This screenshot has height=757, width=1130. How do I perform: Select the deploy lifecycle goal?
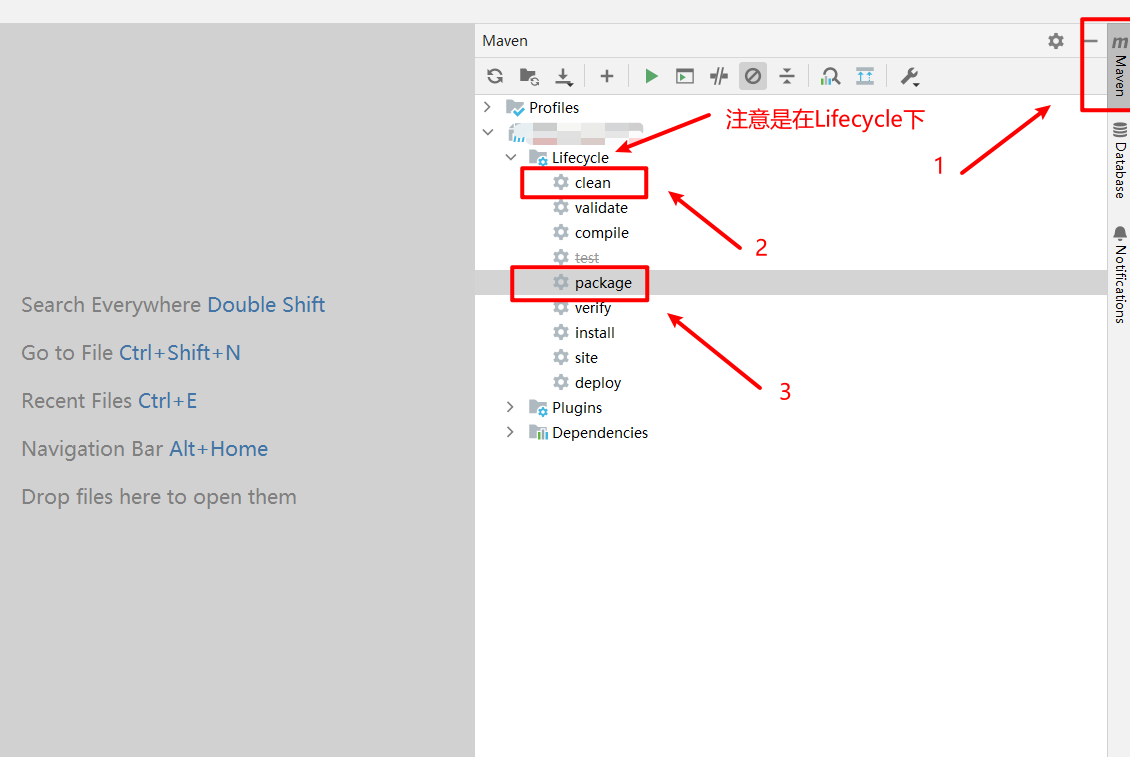pyautogui.click(x=598, y=383)
